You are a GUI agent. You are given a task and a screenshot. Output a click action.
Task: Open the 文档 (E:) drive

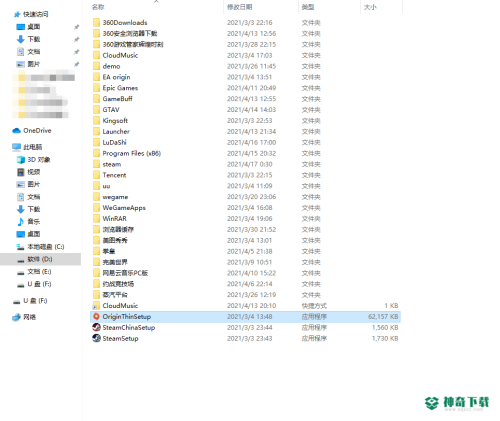tap(39, 272)
